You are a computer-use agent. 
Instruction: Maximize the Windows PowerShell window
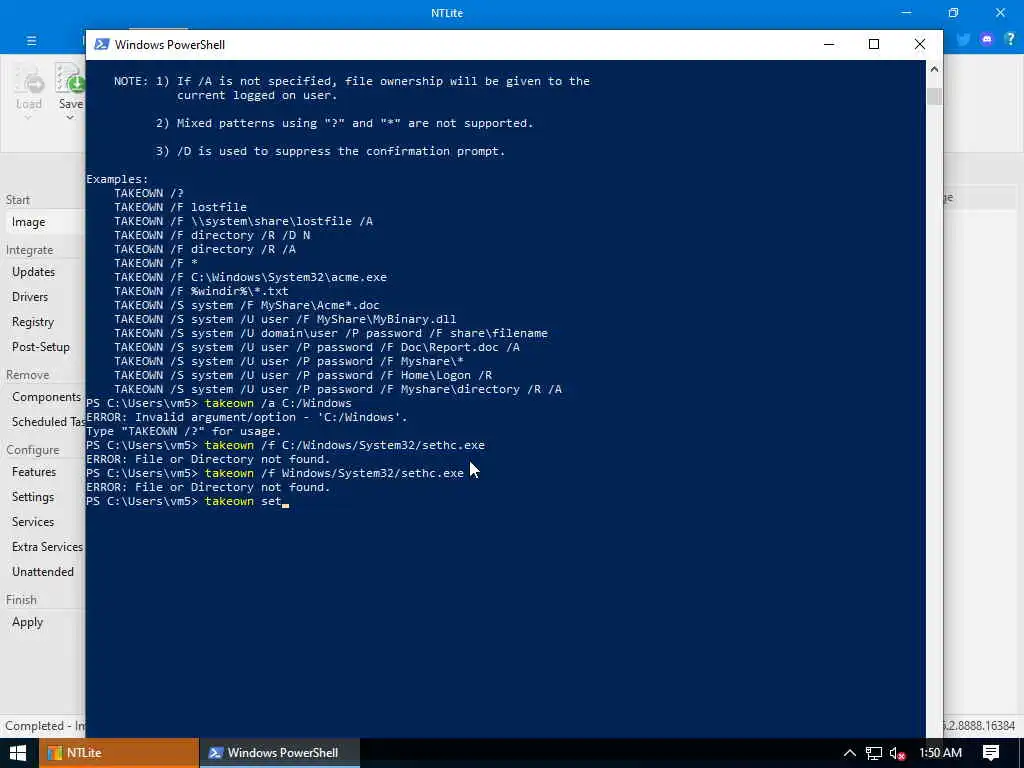tap(874, 44)
